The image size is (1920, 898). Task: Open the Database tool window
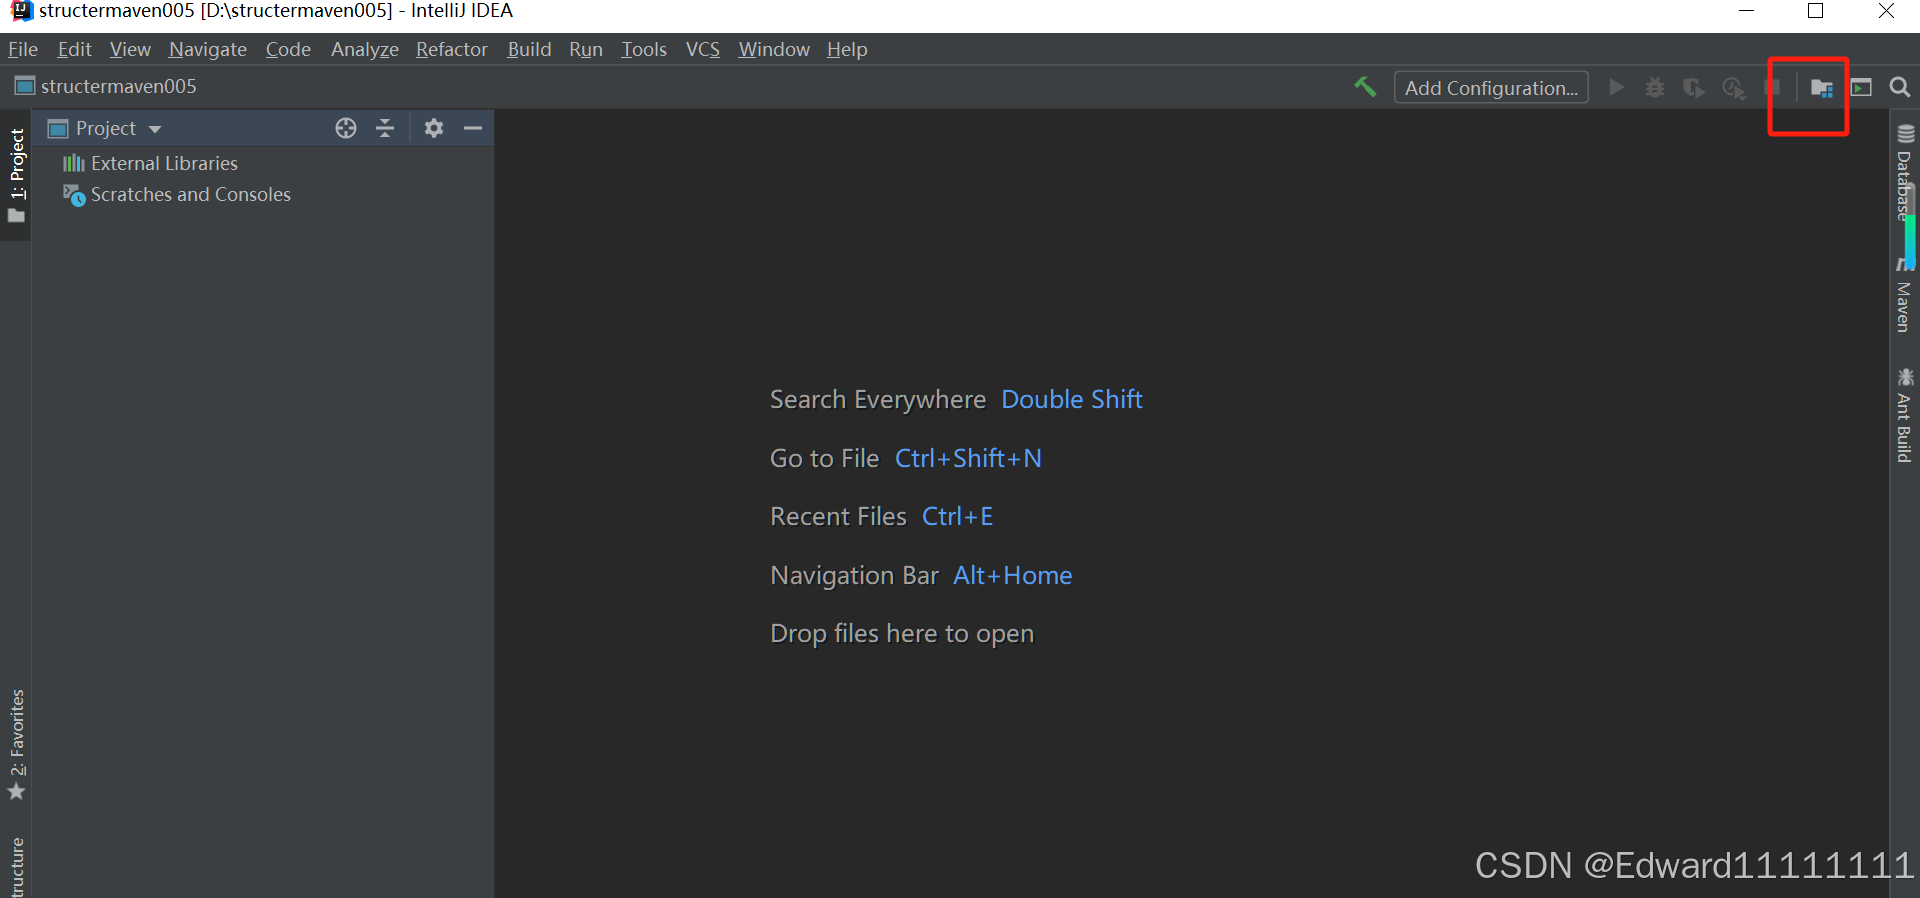pos(1905,172)
